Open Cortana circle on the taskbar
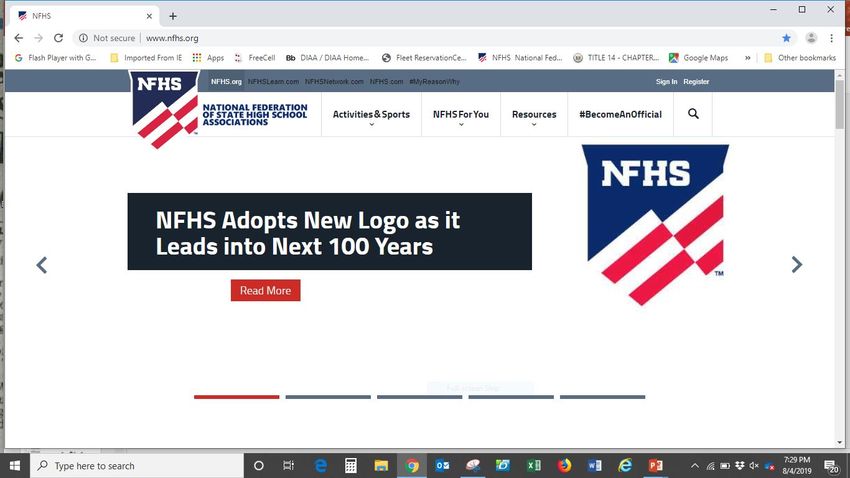850x478 pixels. tap(259, 466)
